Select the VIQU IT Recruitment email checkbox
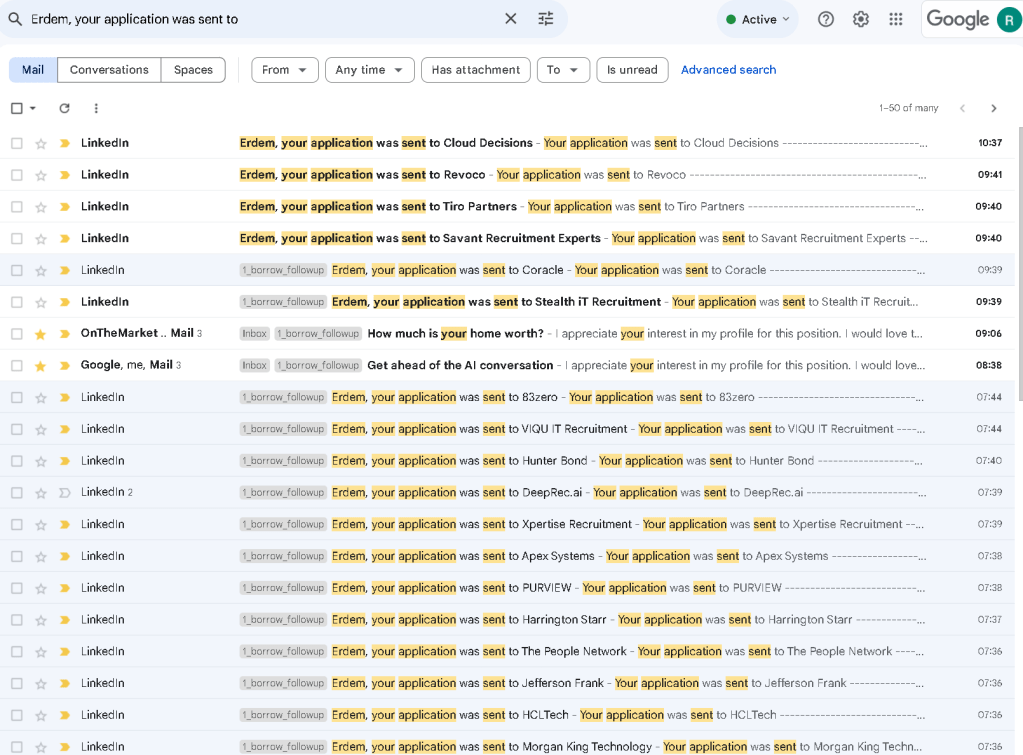1023x755 pixels. 17,429
